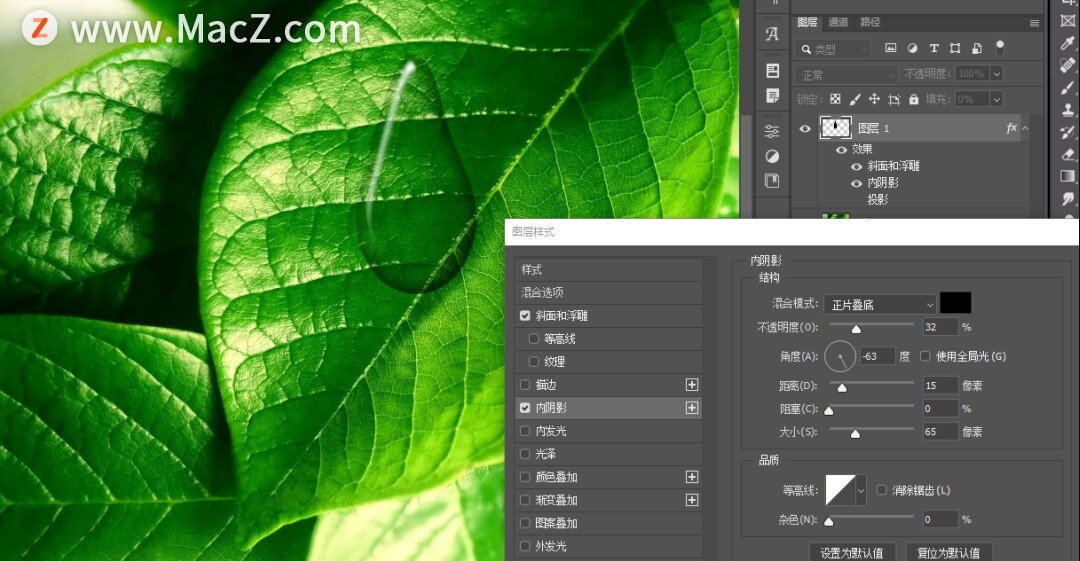Open the Layers panel menu icon
1080x561 pixels.
click(x=1034, y=23)
